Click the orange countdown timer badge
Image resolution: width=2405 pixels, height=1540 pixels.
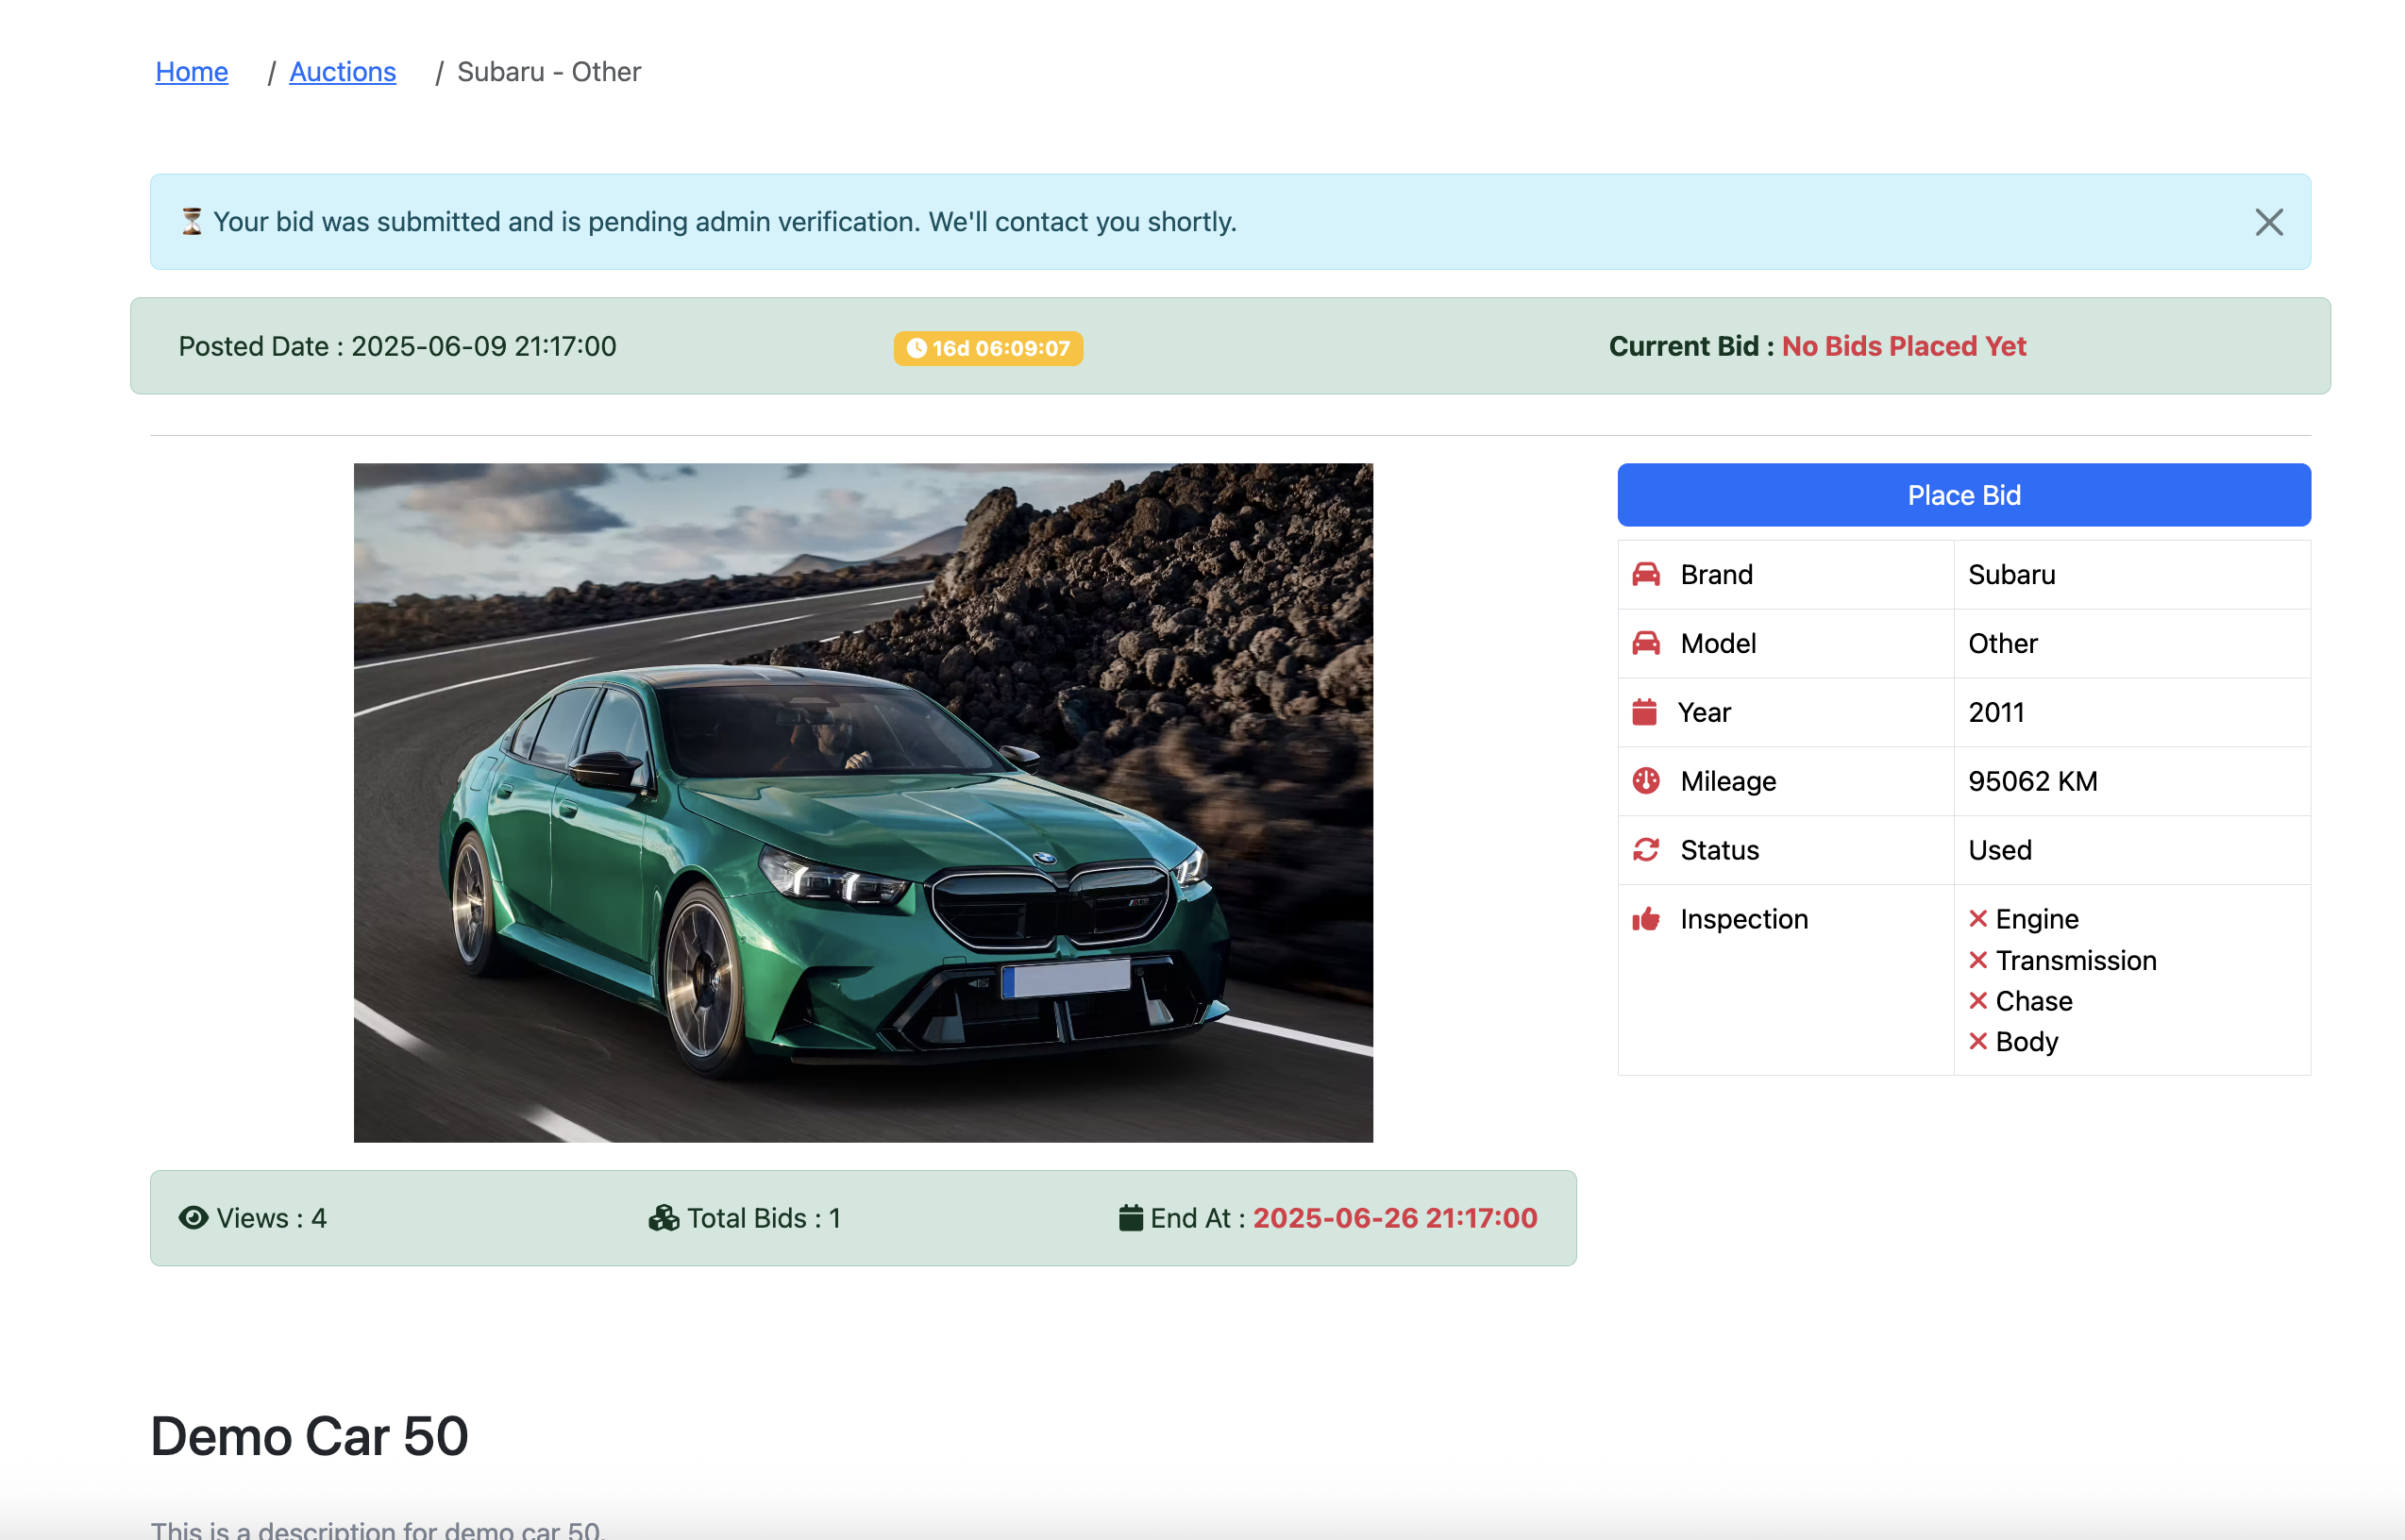(x=988, y=348)
